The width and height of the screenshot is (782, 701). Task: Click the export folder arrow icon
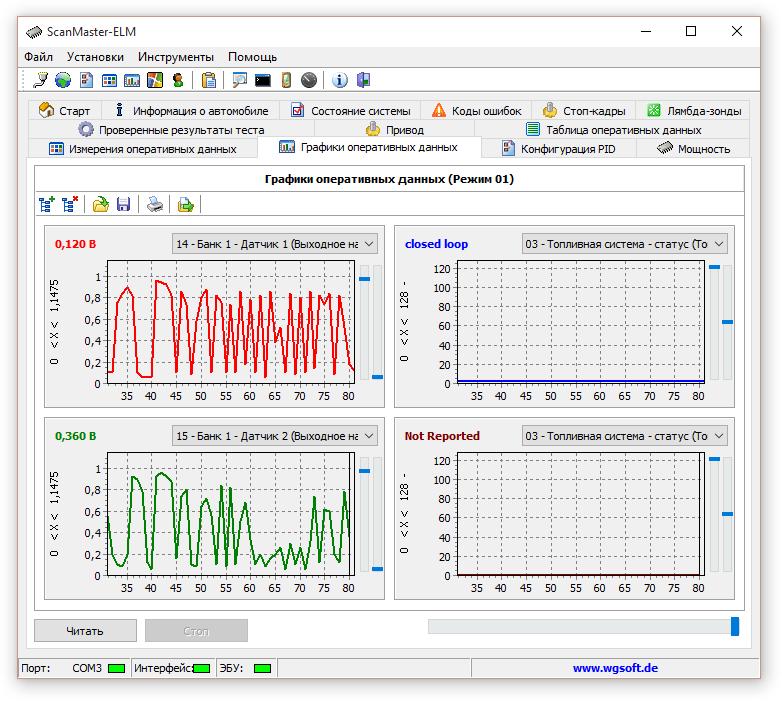click(x=186, y=205)
